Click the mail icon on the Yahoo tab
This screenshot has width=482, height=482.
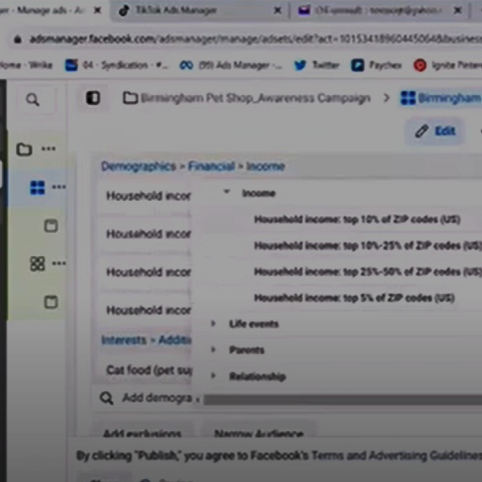304,10
